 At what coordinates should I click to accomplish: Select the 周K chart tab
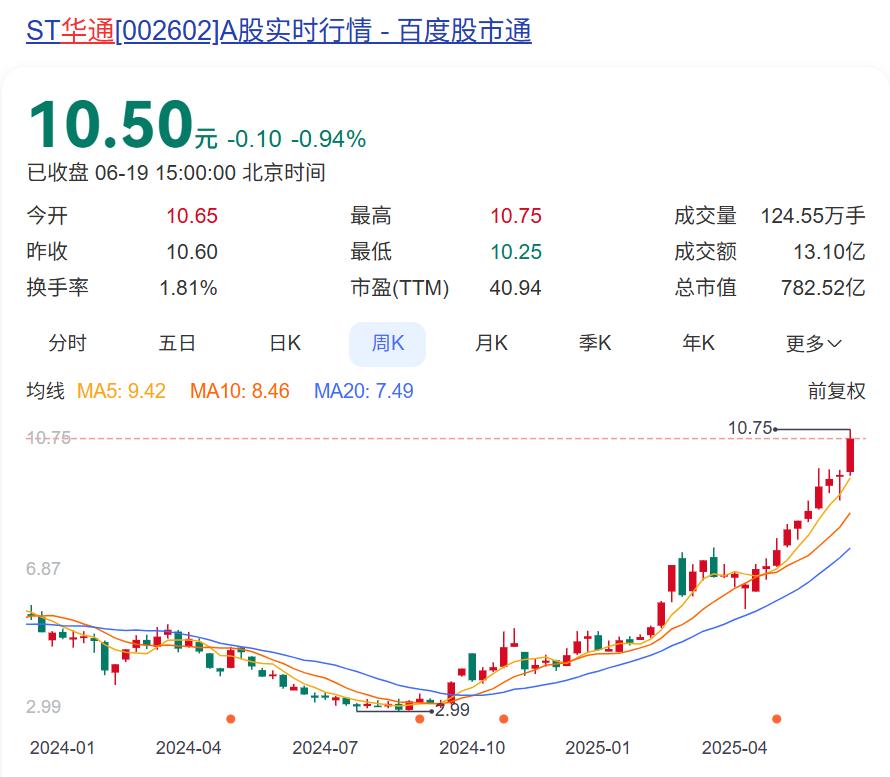[387, 344]
